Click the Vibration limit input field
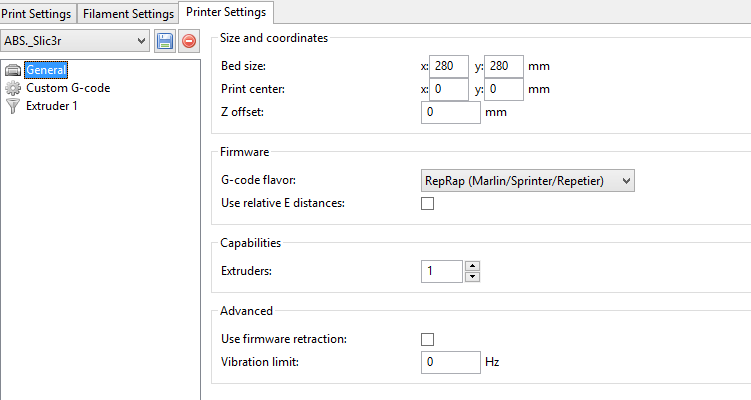The image size is (751, 400). [x=451, y=362]
